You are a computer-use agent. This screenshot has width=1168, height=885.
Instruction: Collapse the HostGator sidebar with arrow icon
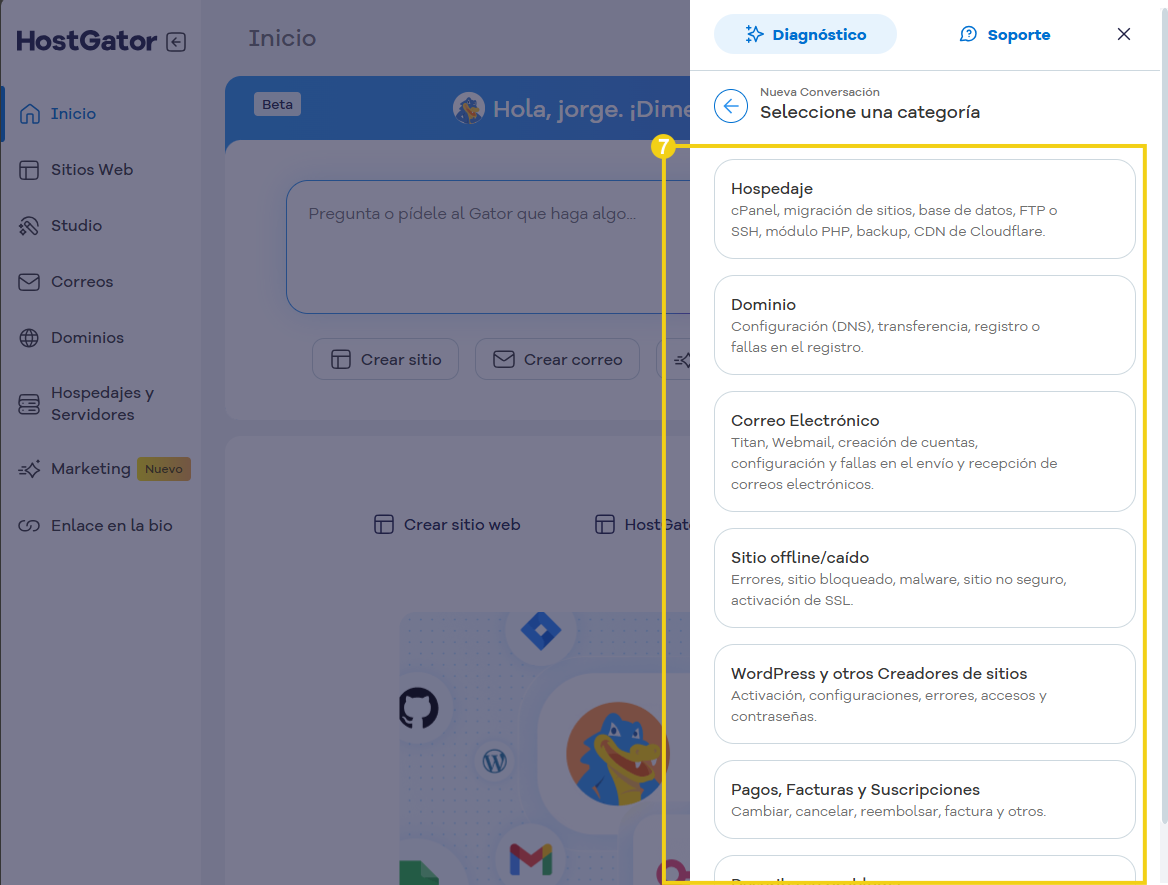click(x=176, y=42)
